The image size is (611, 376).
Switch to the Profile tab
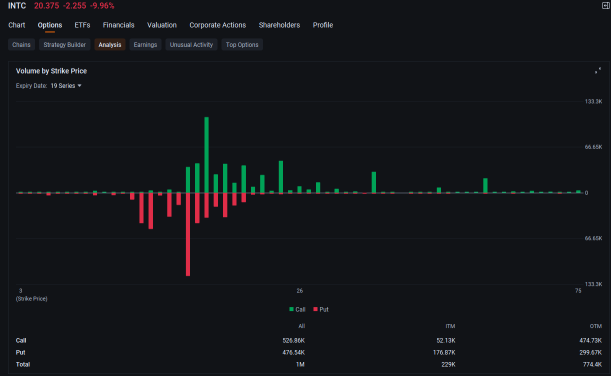[323, 25]
